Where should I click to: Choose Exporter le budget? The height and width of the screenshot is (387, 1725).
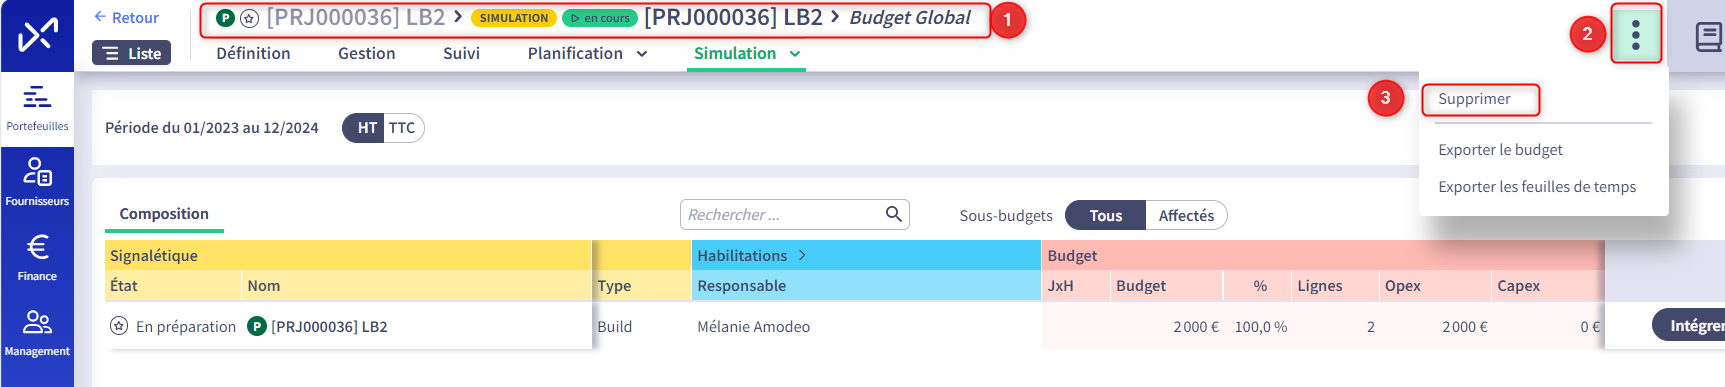click(1500, 150)
